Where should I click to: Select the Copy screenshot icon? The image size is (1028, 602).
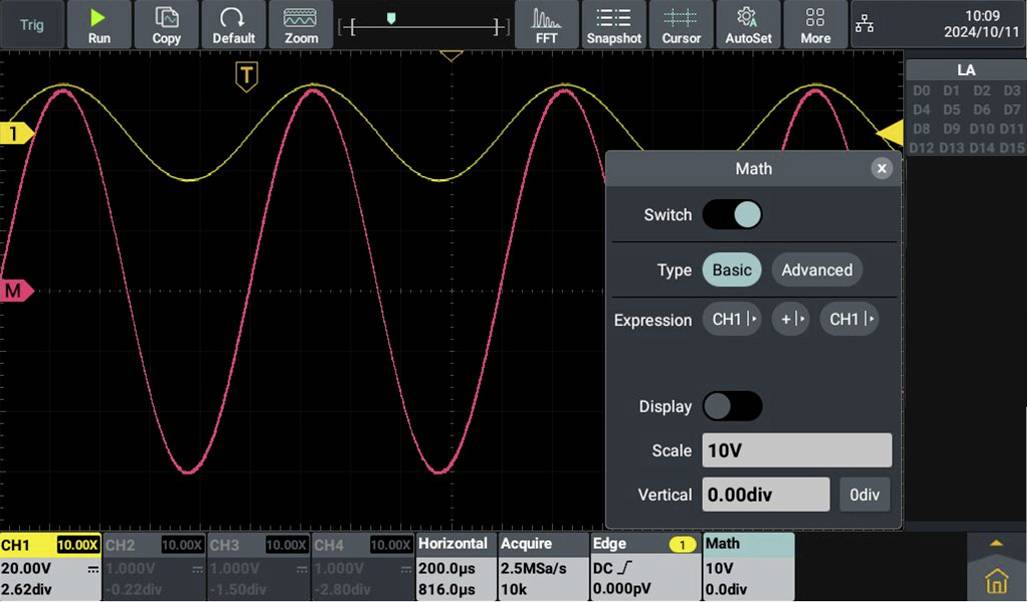click(x=166, y=24)
